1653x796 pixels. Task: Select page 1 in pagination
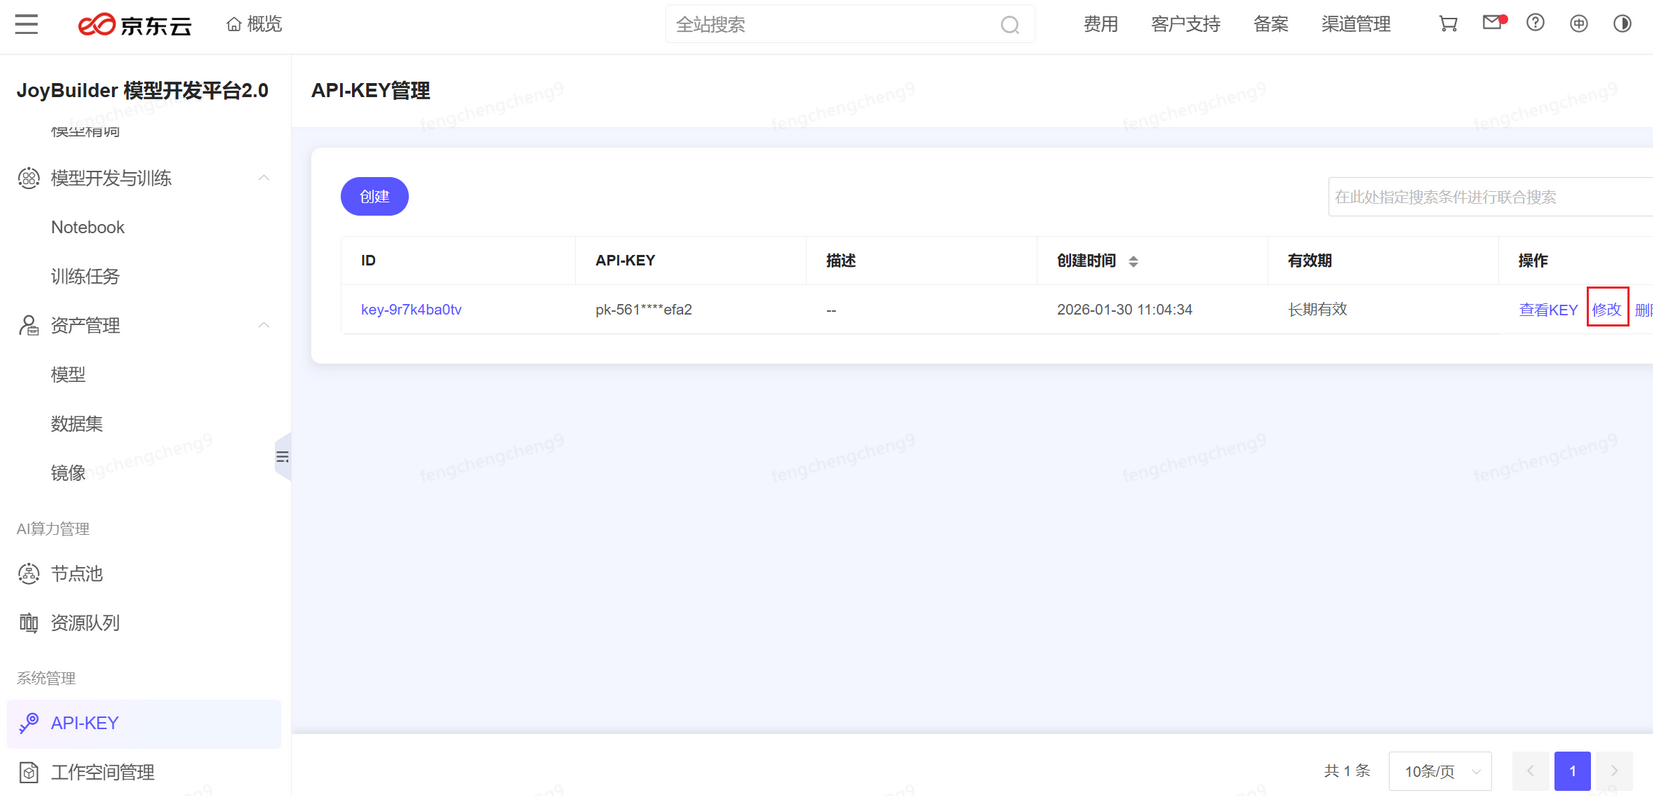point(1572,771)
